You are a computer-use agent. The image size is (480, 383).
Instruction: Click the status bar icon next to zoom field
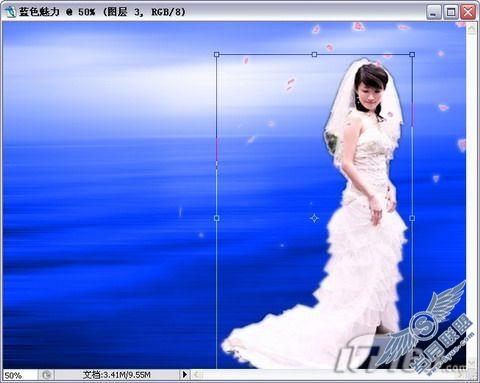[46, 375]
